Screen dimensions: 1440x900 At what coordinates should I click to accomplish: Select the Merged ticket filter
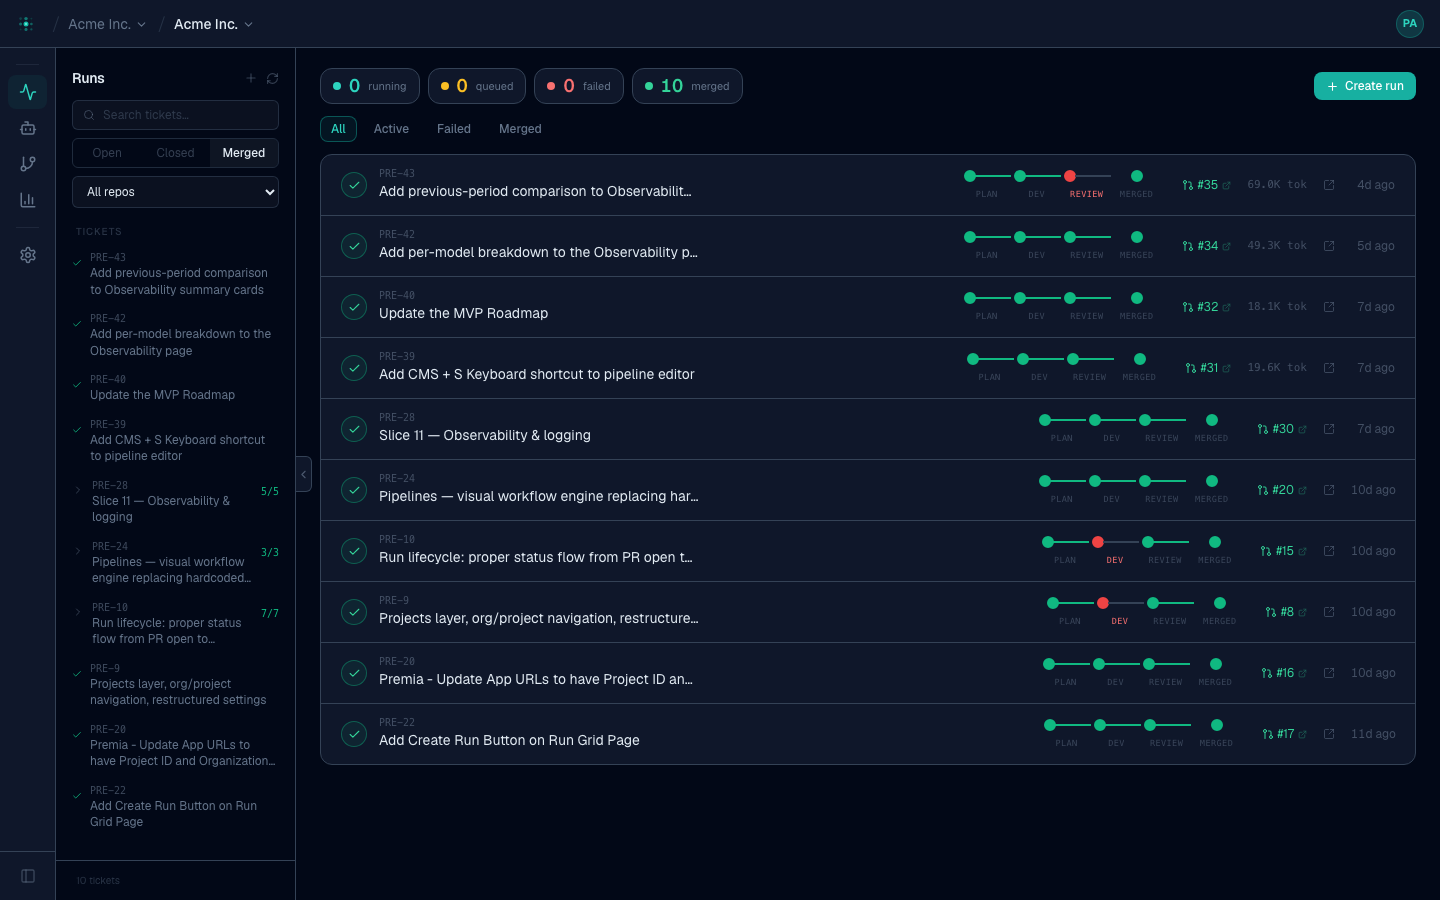[x=244, y=153]
